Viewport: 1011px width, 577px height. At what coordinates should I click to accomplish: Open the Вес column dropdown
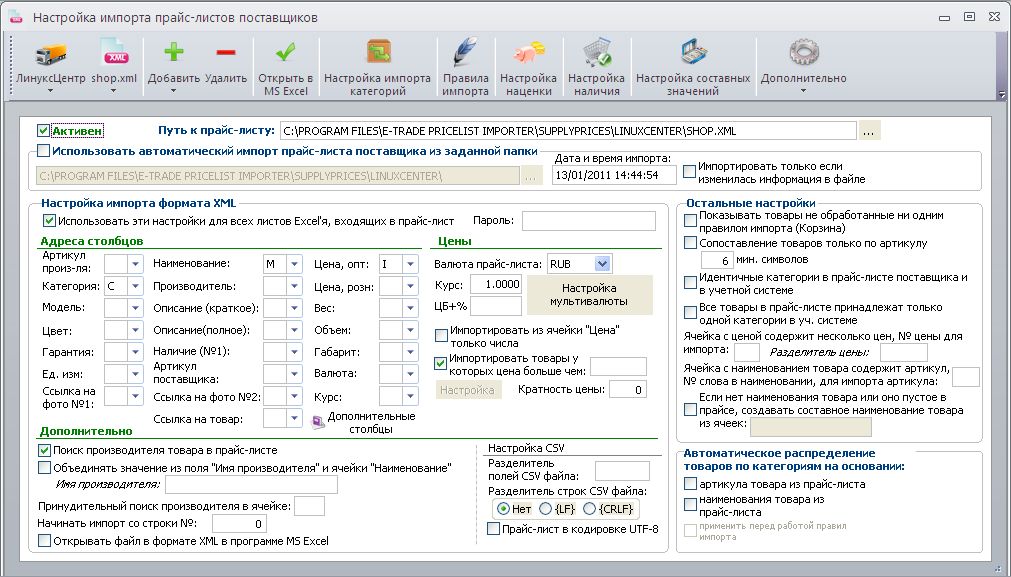tap(410, 308)
